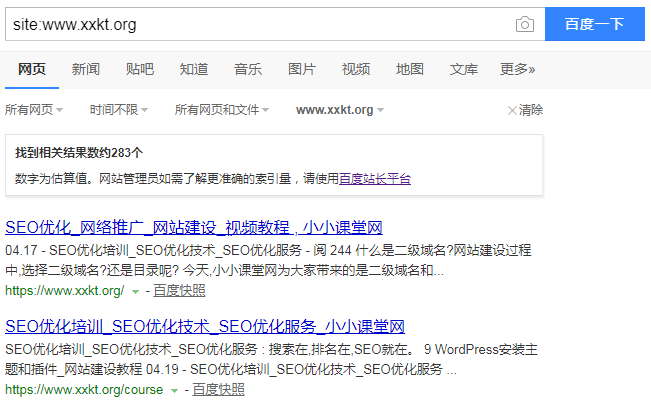This screenshot has height=405, width=651.
Task: Open the 音乐 tab
Action: pos(248,69)
